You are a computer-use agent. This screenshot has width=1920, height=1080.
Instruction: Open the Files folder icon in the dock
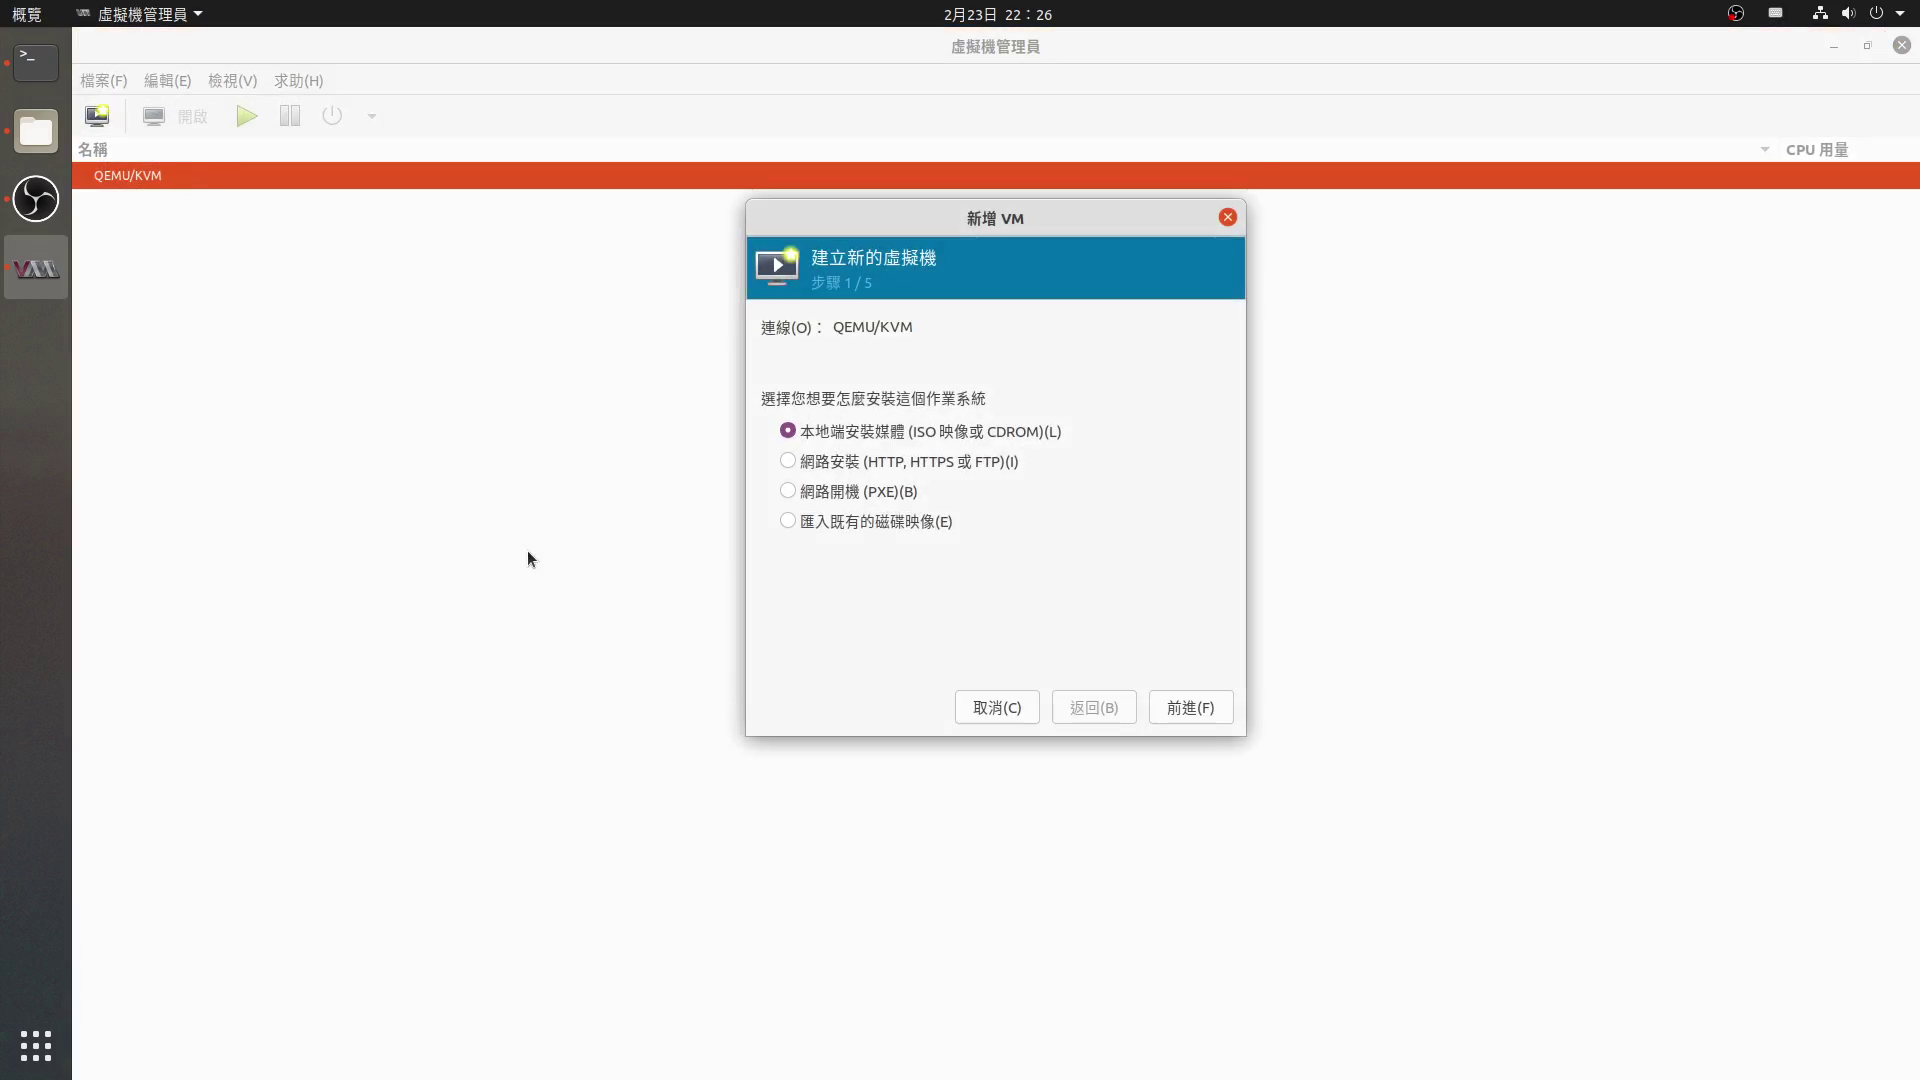[36, 131]
